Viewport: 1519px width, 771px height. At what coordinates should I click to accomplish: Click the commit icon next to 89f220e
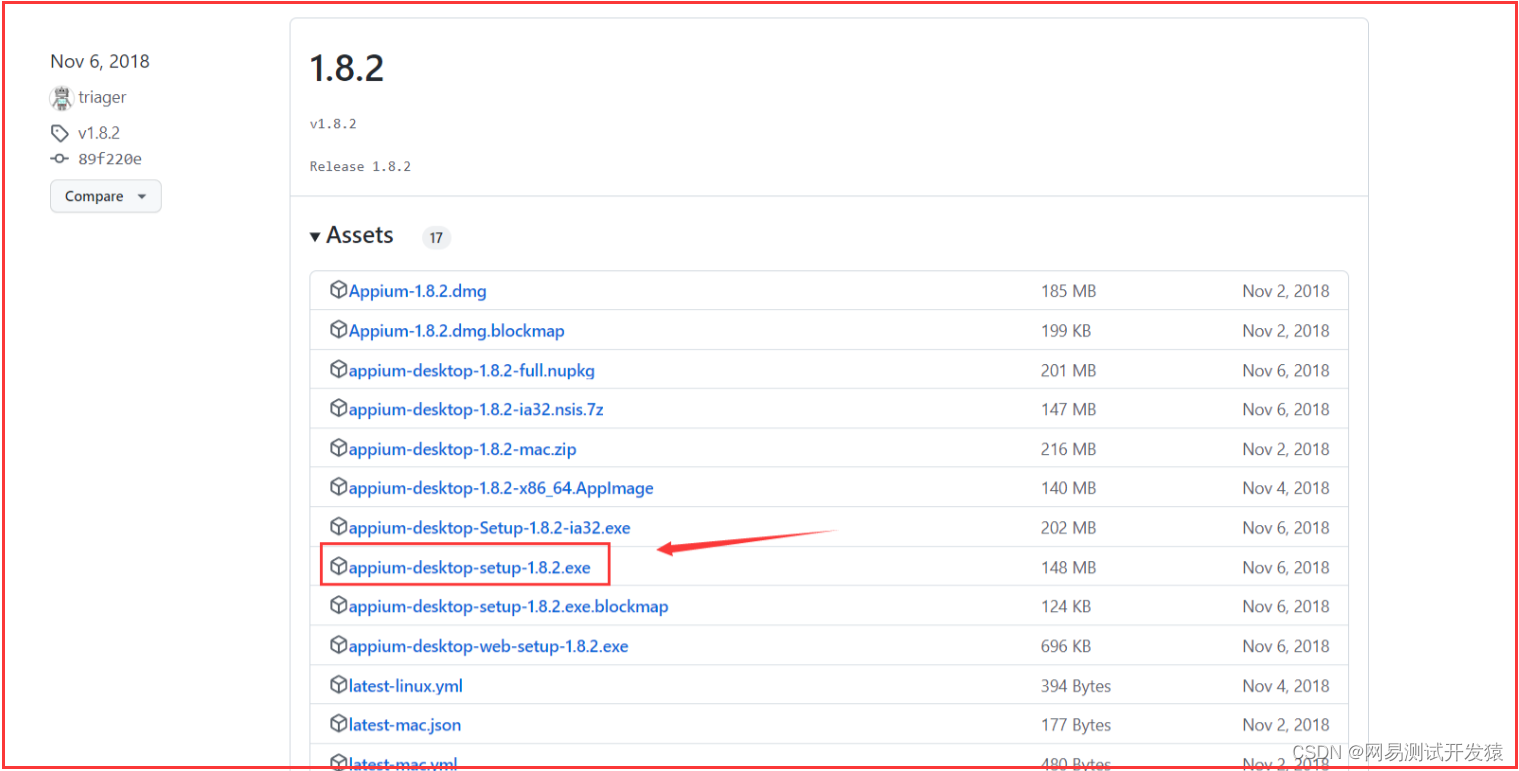point(60,158)
